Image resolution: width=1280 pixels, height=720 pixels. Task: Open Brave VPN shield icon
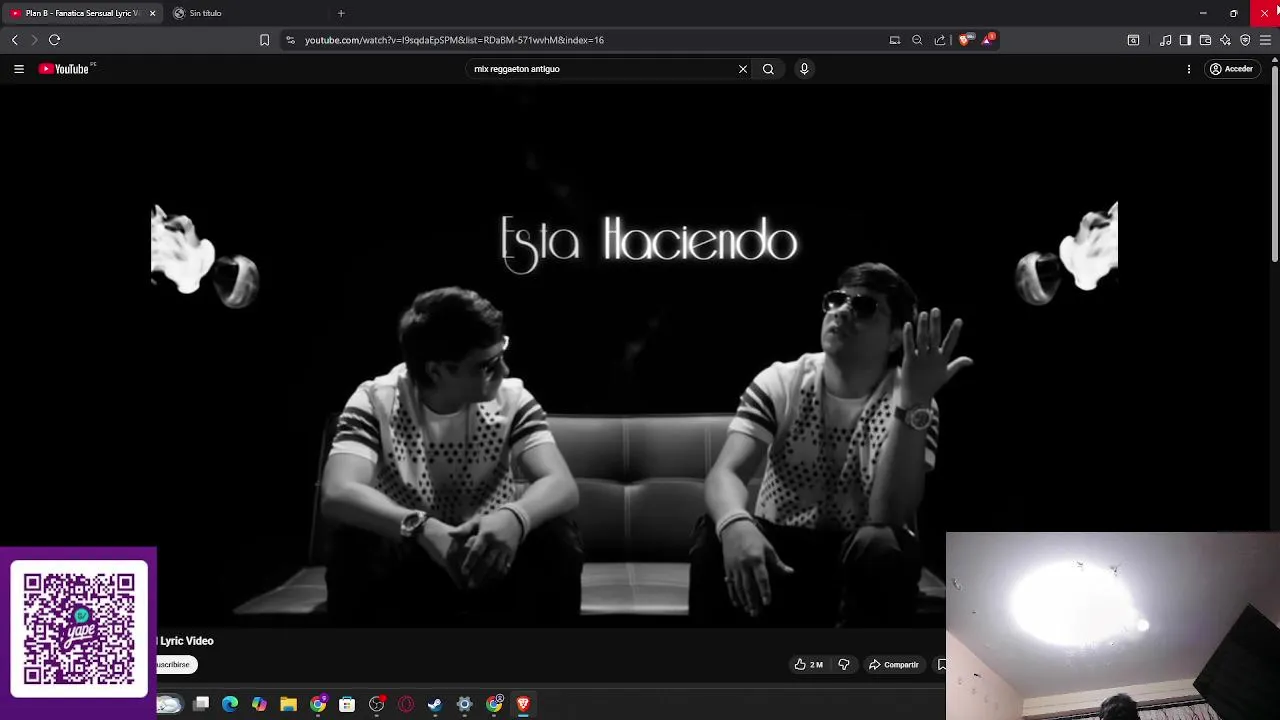(x=1245, y=40)
